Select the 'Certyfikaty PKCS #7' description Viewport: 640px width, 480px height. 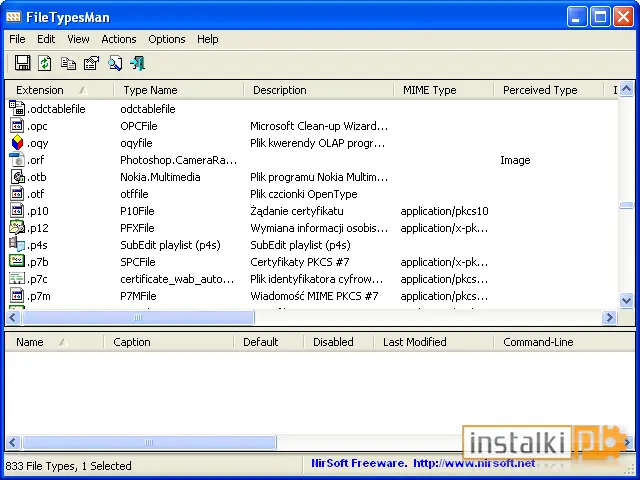(x=300, y=262)
